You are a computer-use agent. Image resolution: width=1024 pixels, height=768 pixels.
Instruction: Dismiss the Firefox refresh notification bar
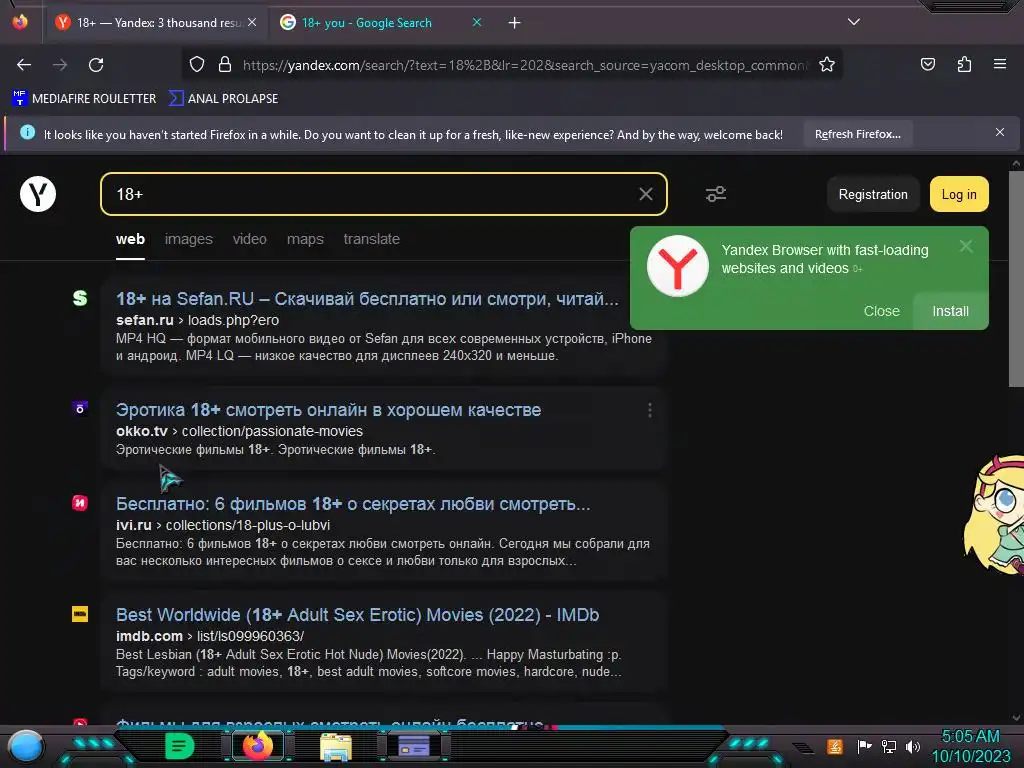tap(999, 133)
